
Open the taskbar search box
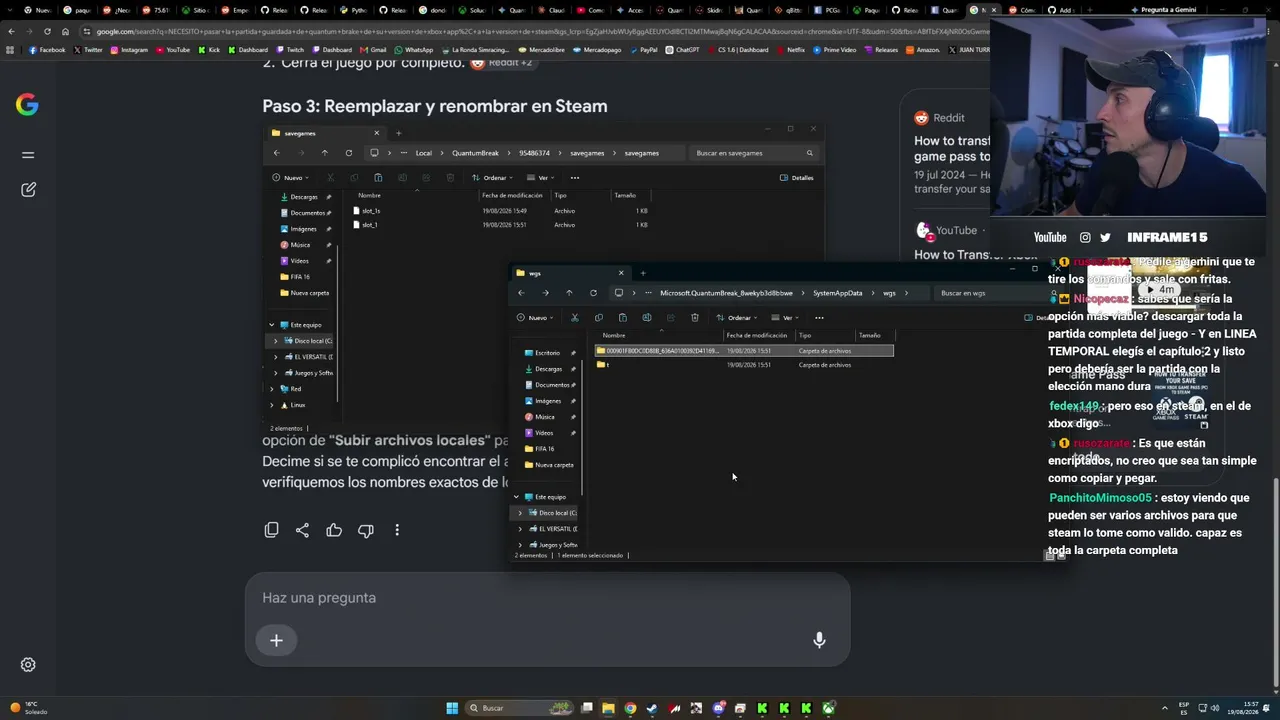520,708
